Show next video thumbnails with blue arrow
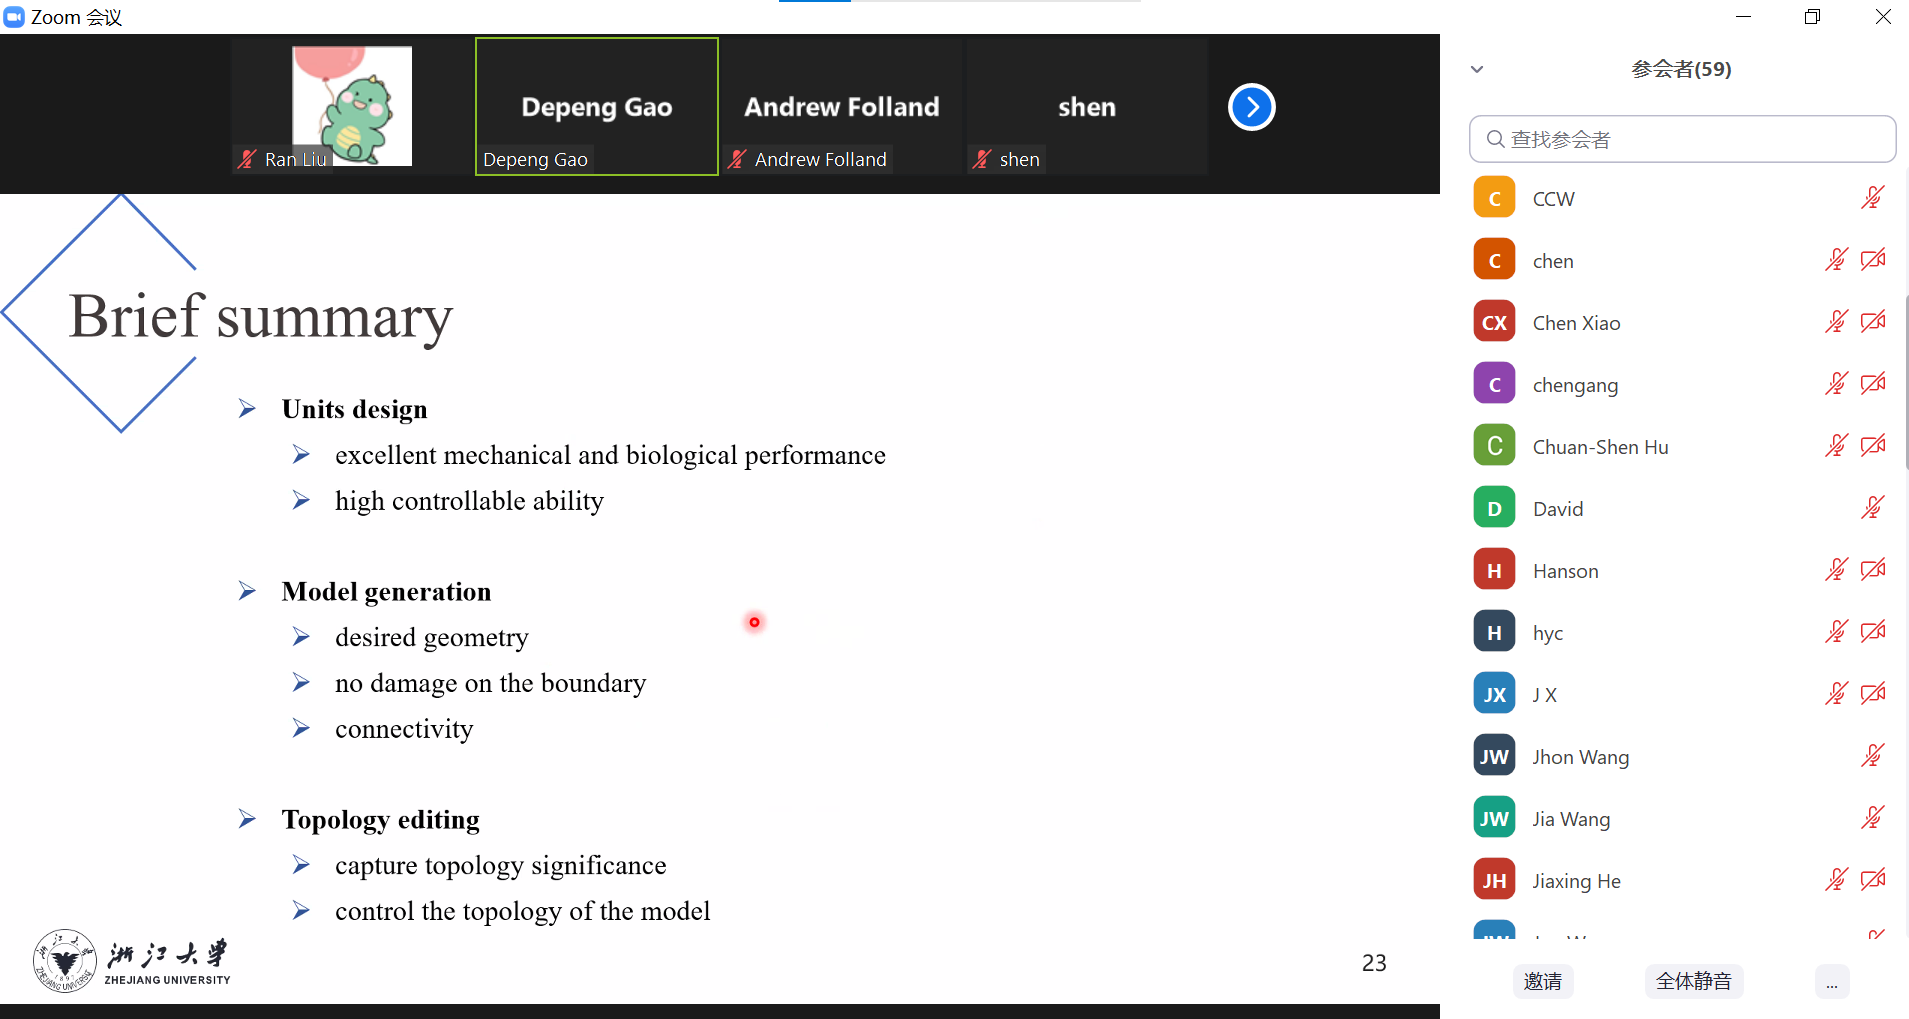This screenshot has height=1019, width=1909. click(1252, 107)
